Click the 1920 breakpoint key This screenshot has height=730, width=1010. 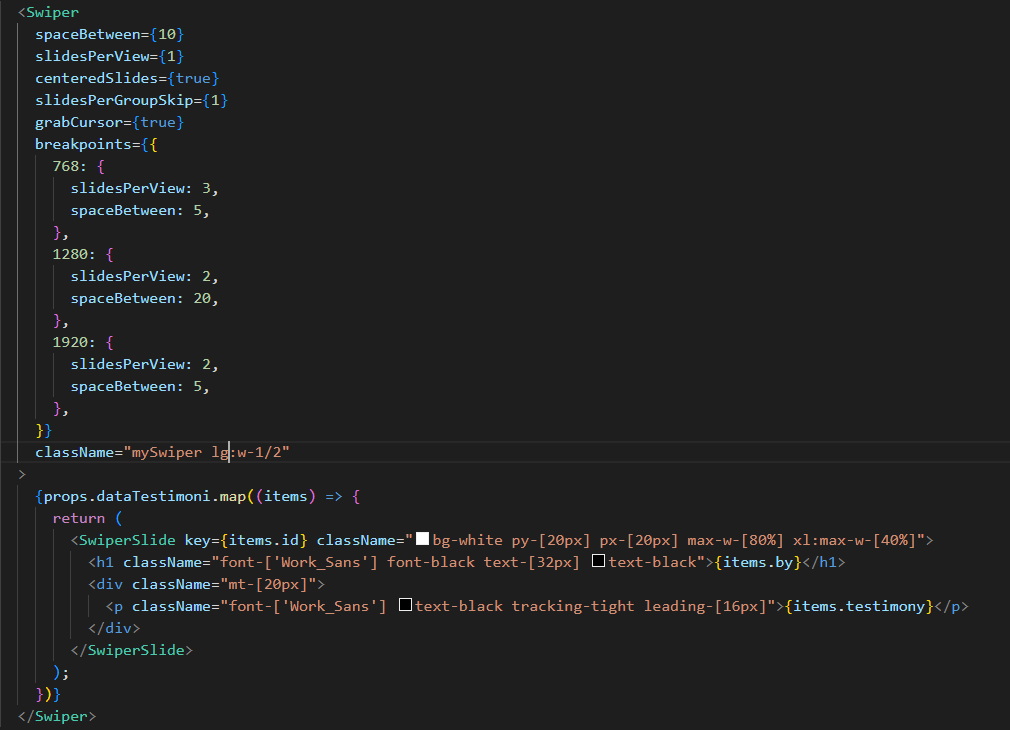point(70,342)
